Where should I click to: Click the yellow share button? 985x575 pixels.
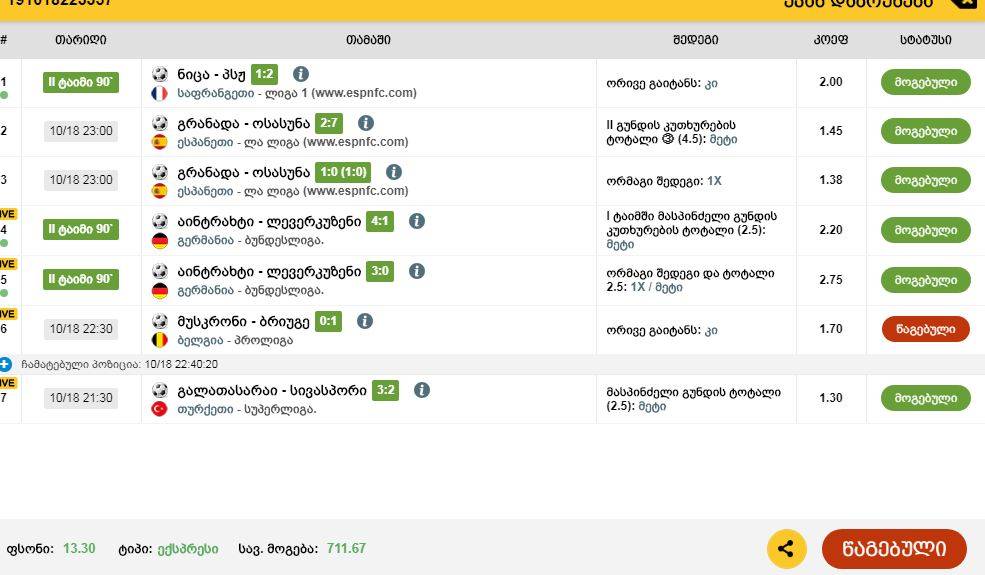tap(786, 549)
